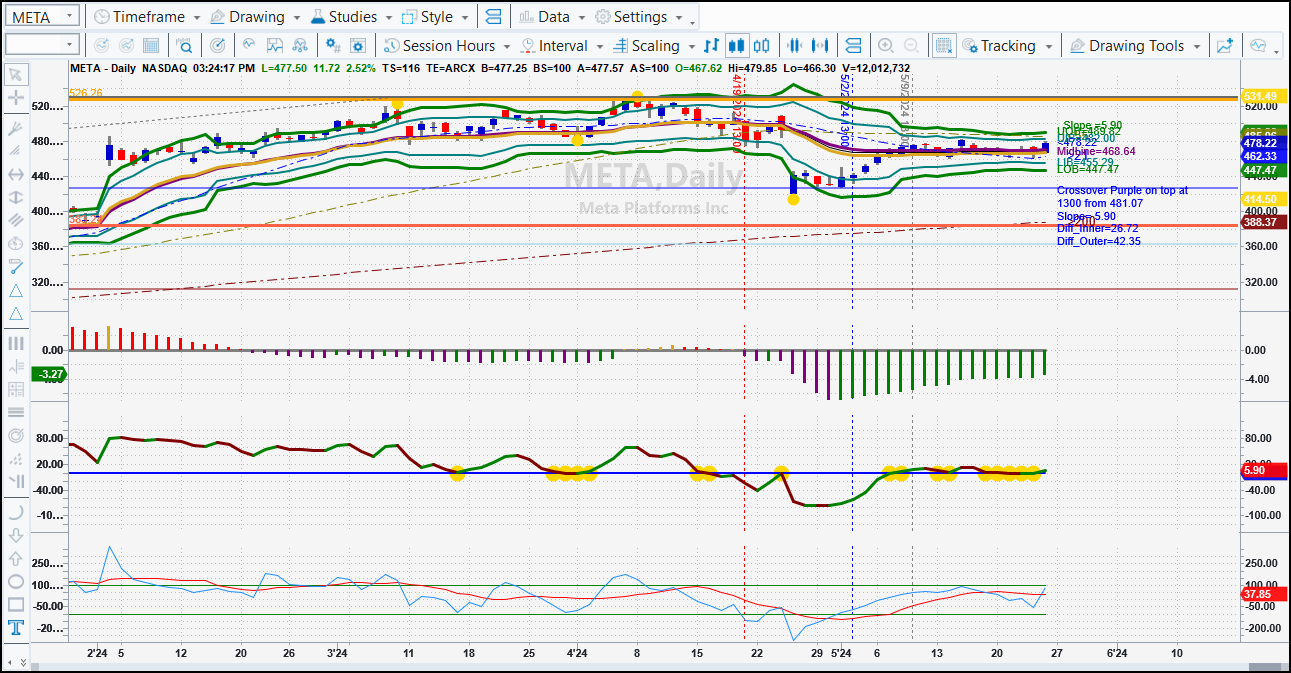
Task: Select the grid table drawing tool
Action: click(16, 389)
